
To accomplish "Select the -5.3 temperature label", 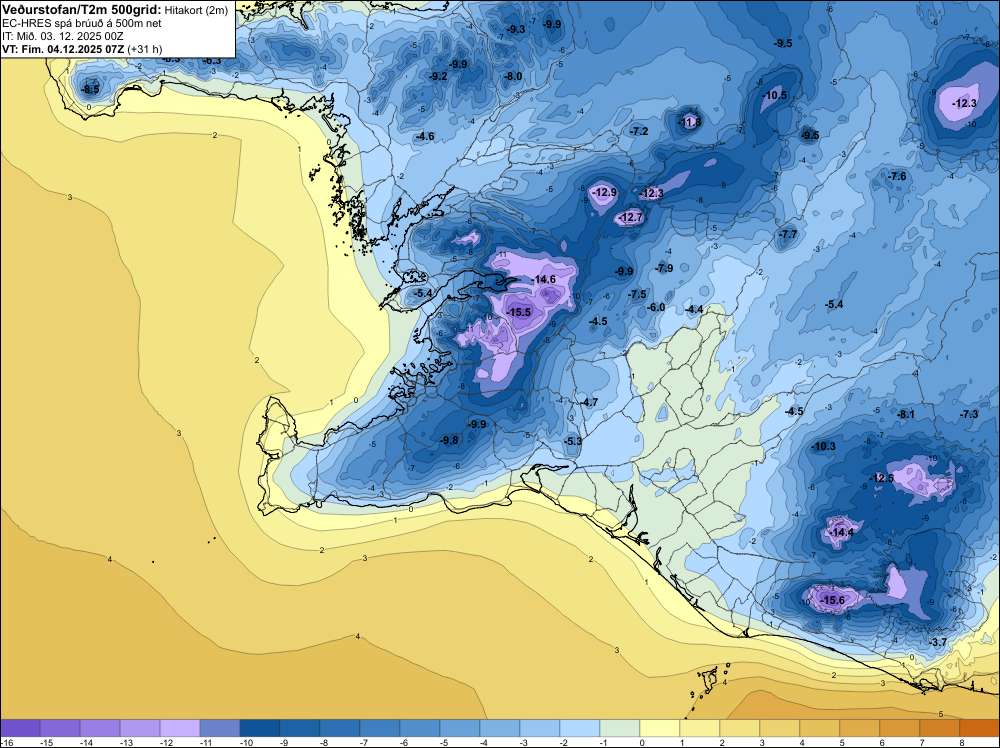I will (x=573, y=441).
